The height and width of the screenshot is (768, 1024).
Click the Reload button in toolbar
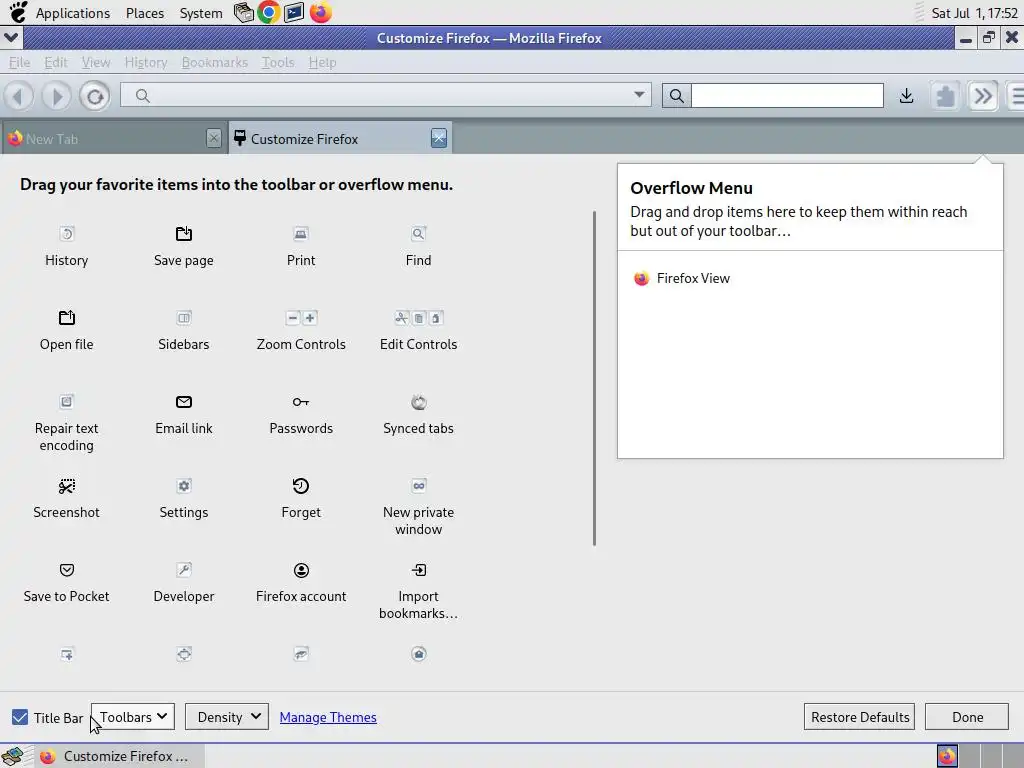(95, 96)
